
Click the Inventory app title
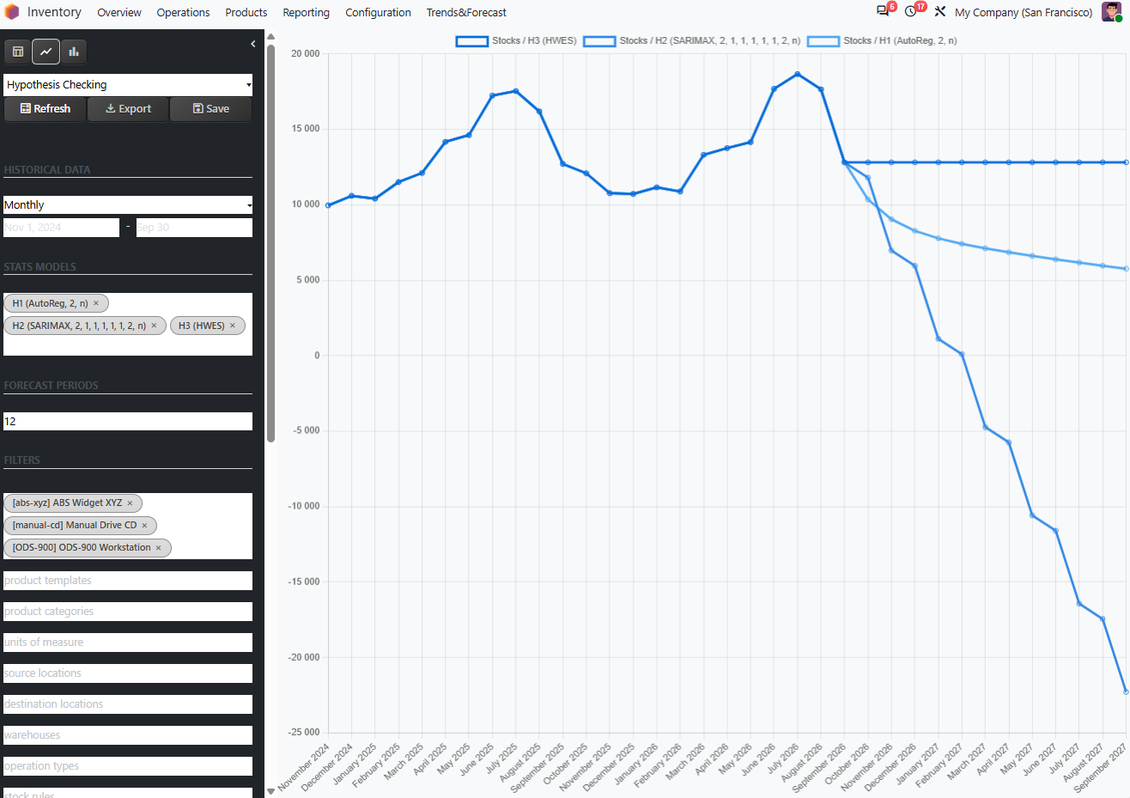pos(54,12)
